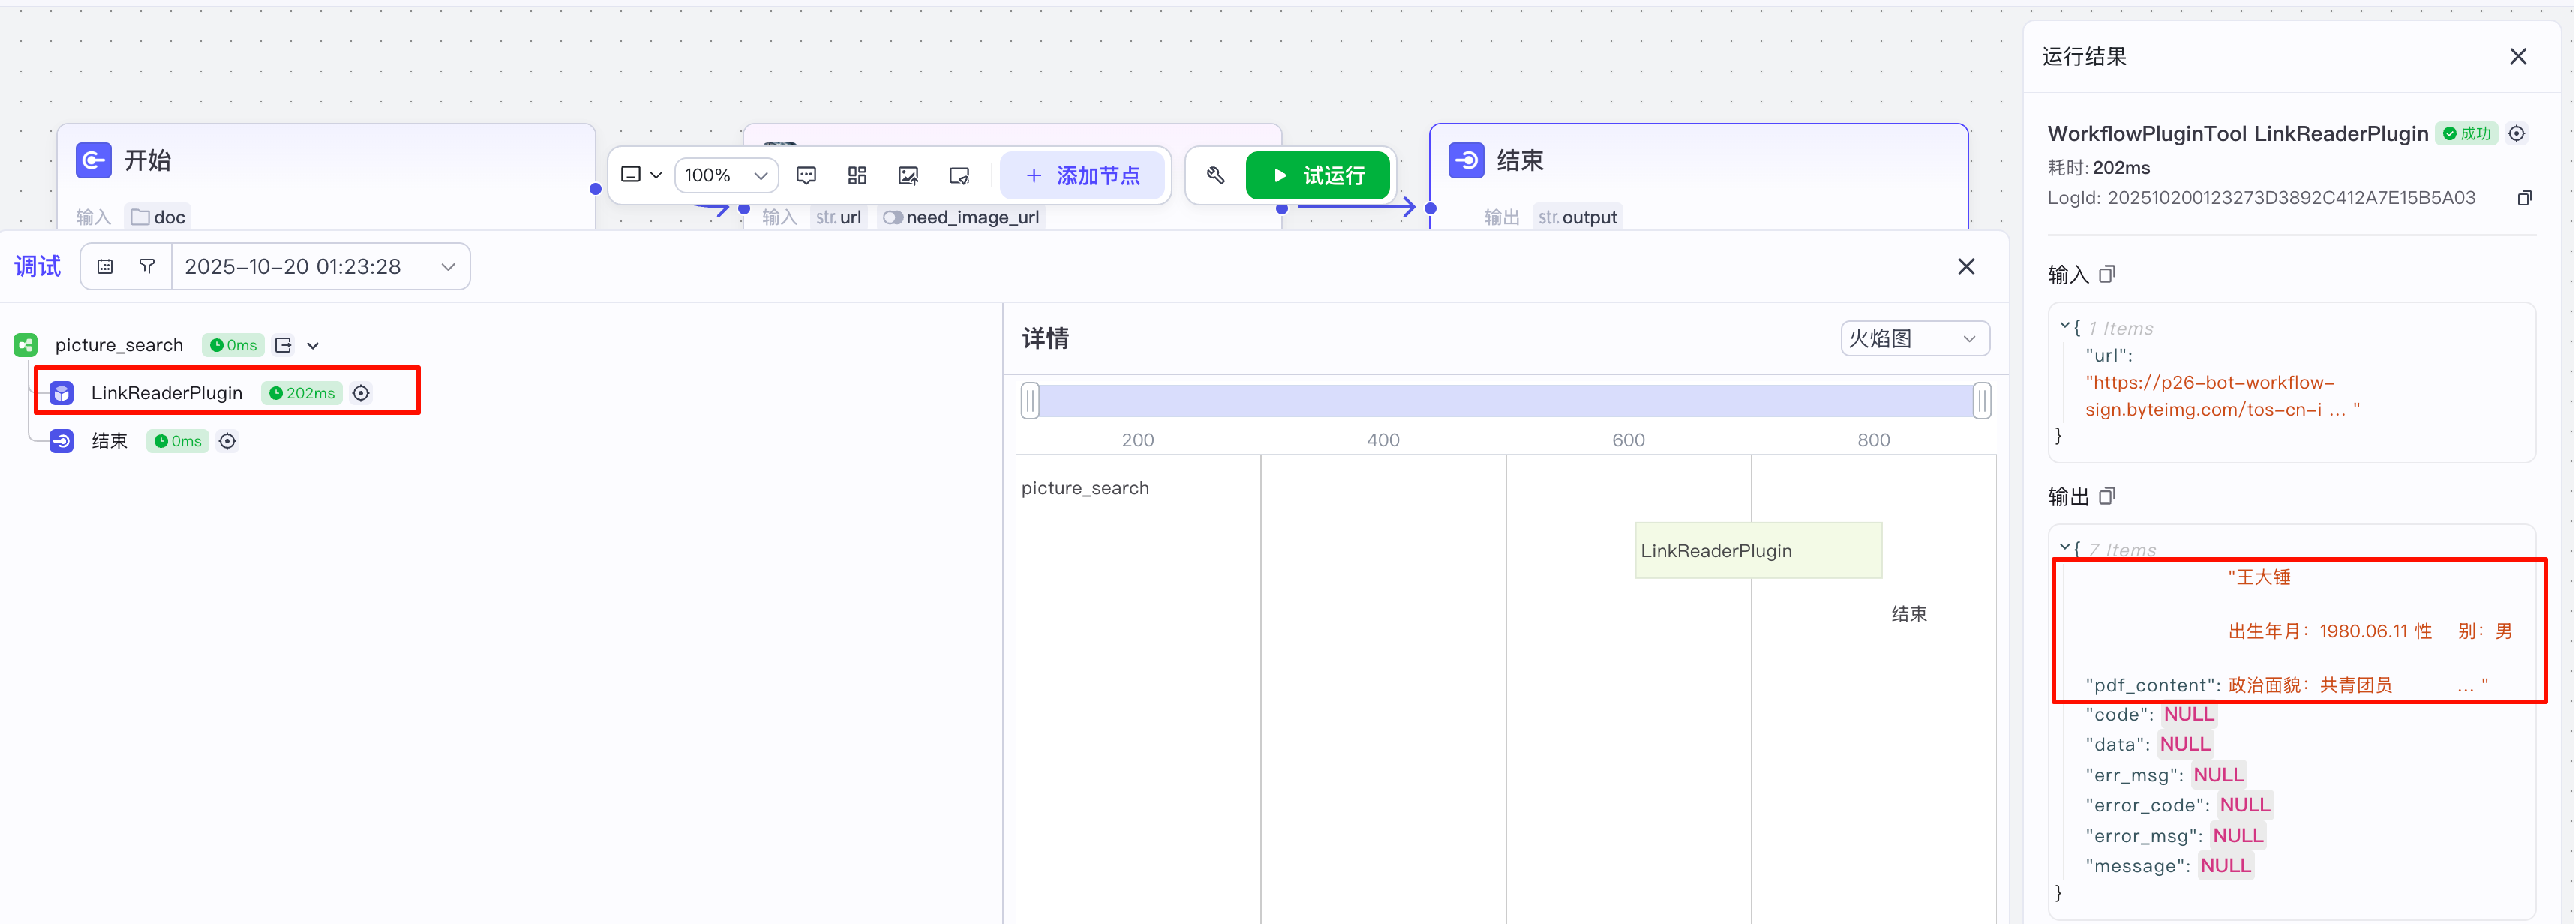Copy the LogId using copy icon
Viewport: 2576px width, 924px height.
pos(2524,198)
